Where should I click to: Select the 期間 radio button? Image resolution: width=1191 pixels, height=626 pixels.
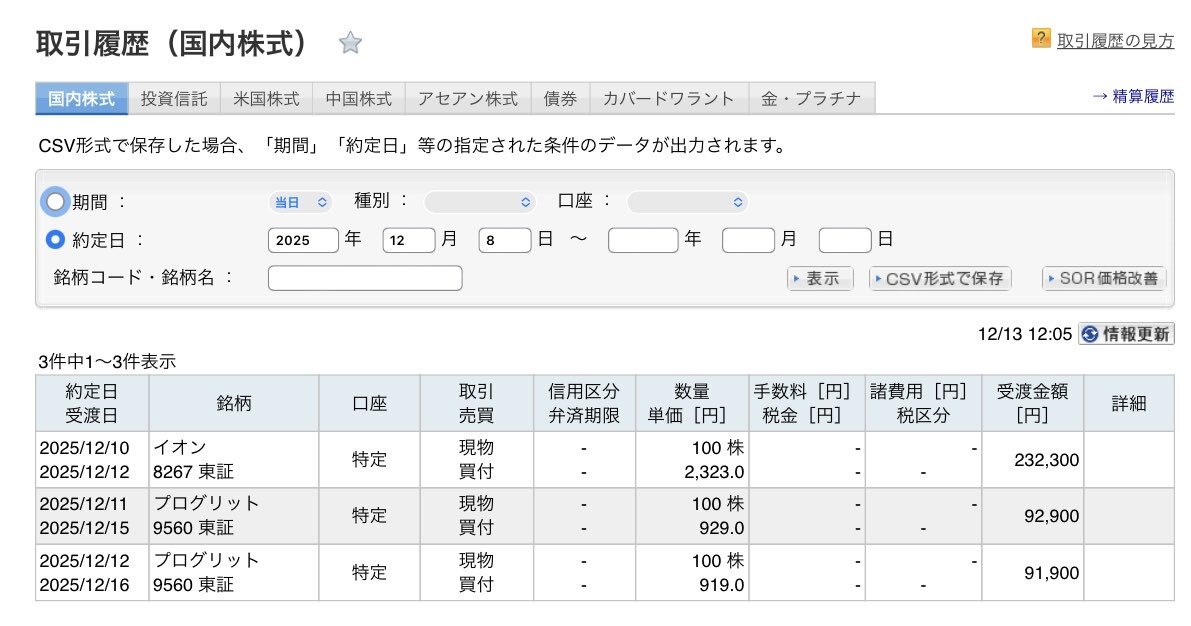coord(55,202)
